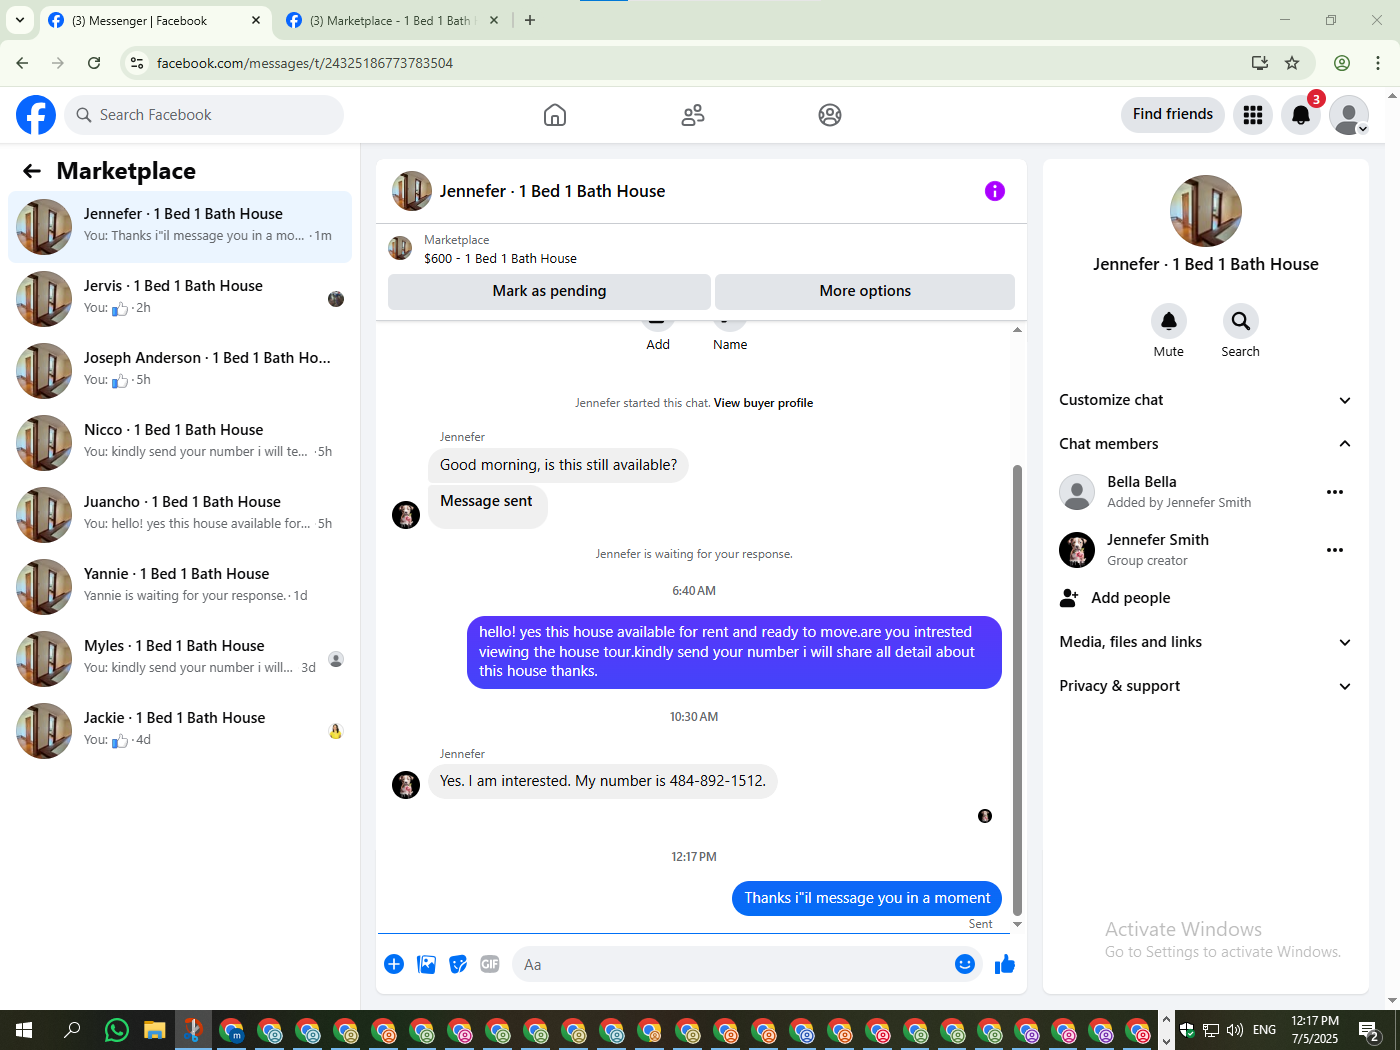
Task: Open Myles 1 Bed 1 Bath House chat
Action: point(180,657)
